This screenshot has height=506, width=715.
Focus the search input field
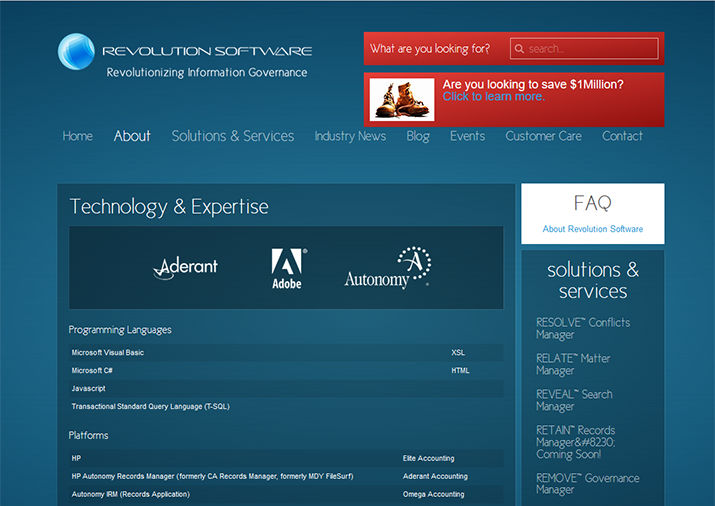point(584,48)
